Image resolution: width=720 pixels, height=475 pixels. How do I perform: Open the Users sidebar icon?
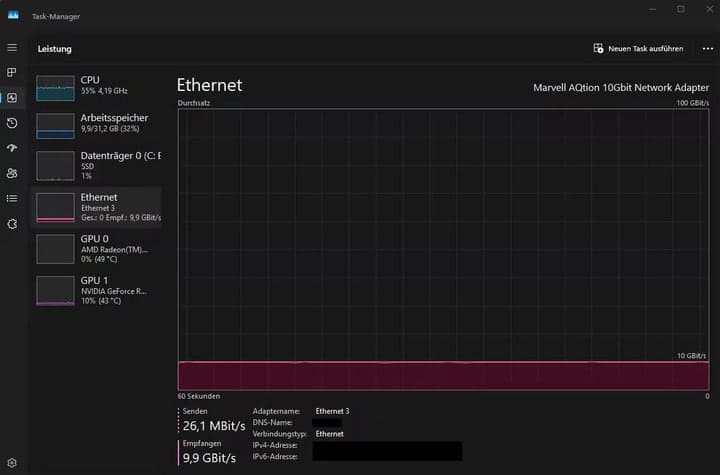(12, 173)
